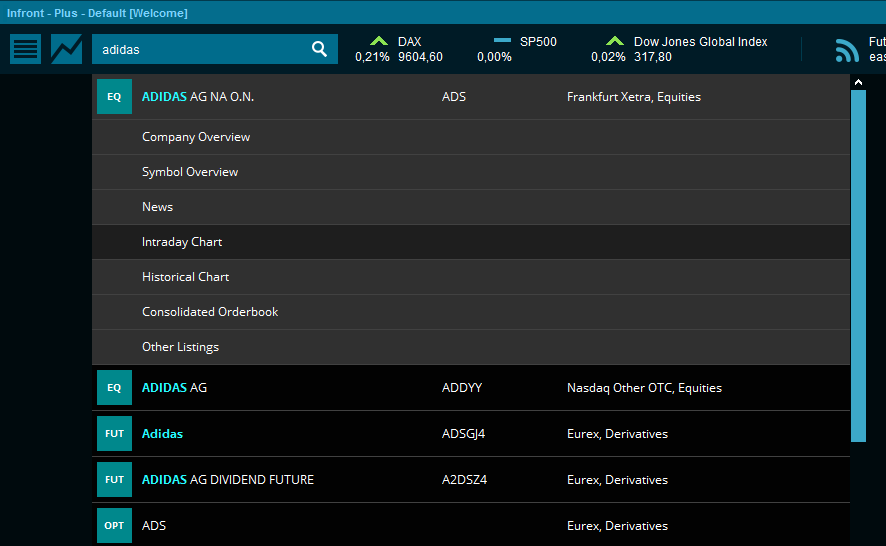
Task: Click ticker symbol ADS
Action: point(454,97)
